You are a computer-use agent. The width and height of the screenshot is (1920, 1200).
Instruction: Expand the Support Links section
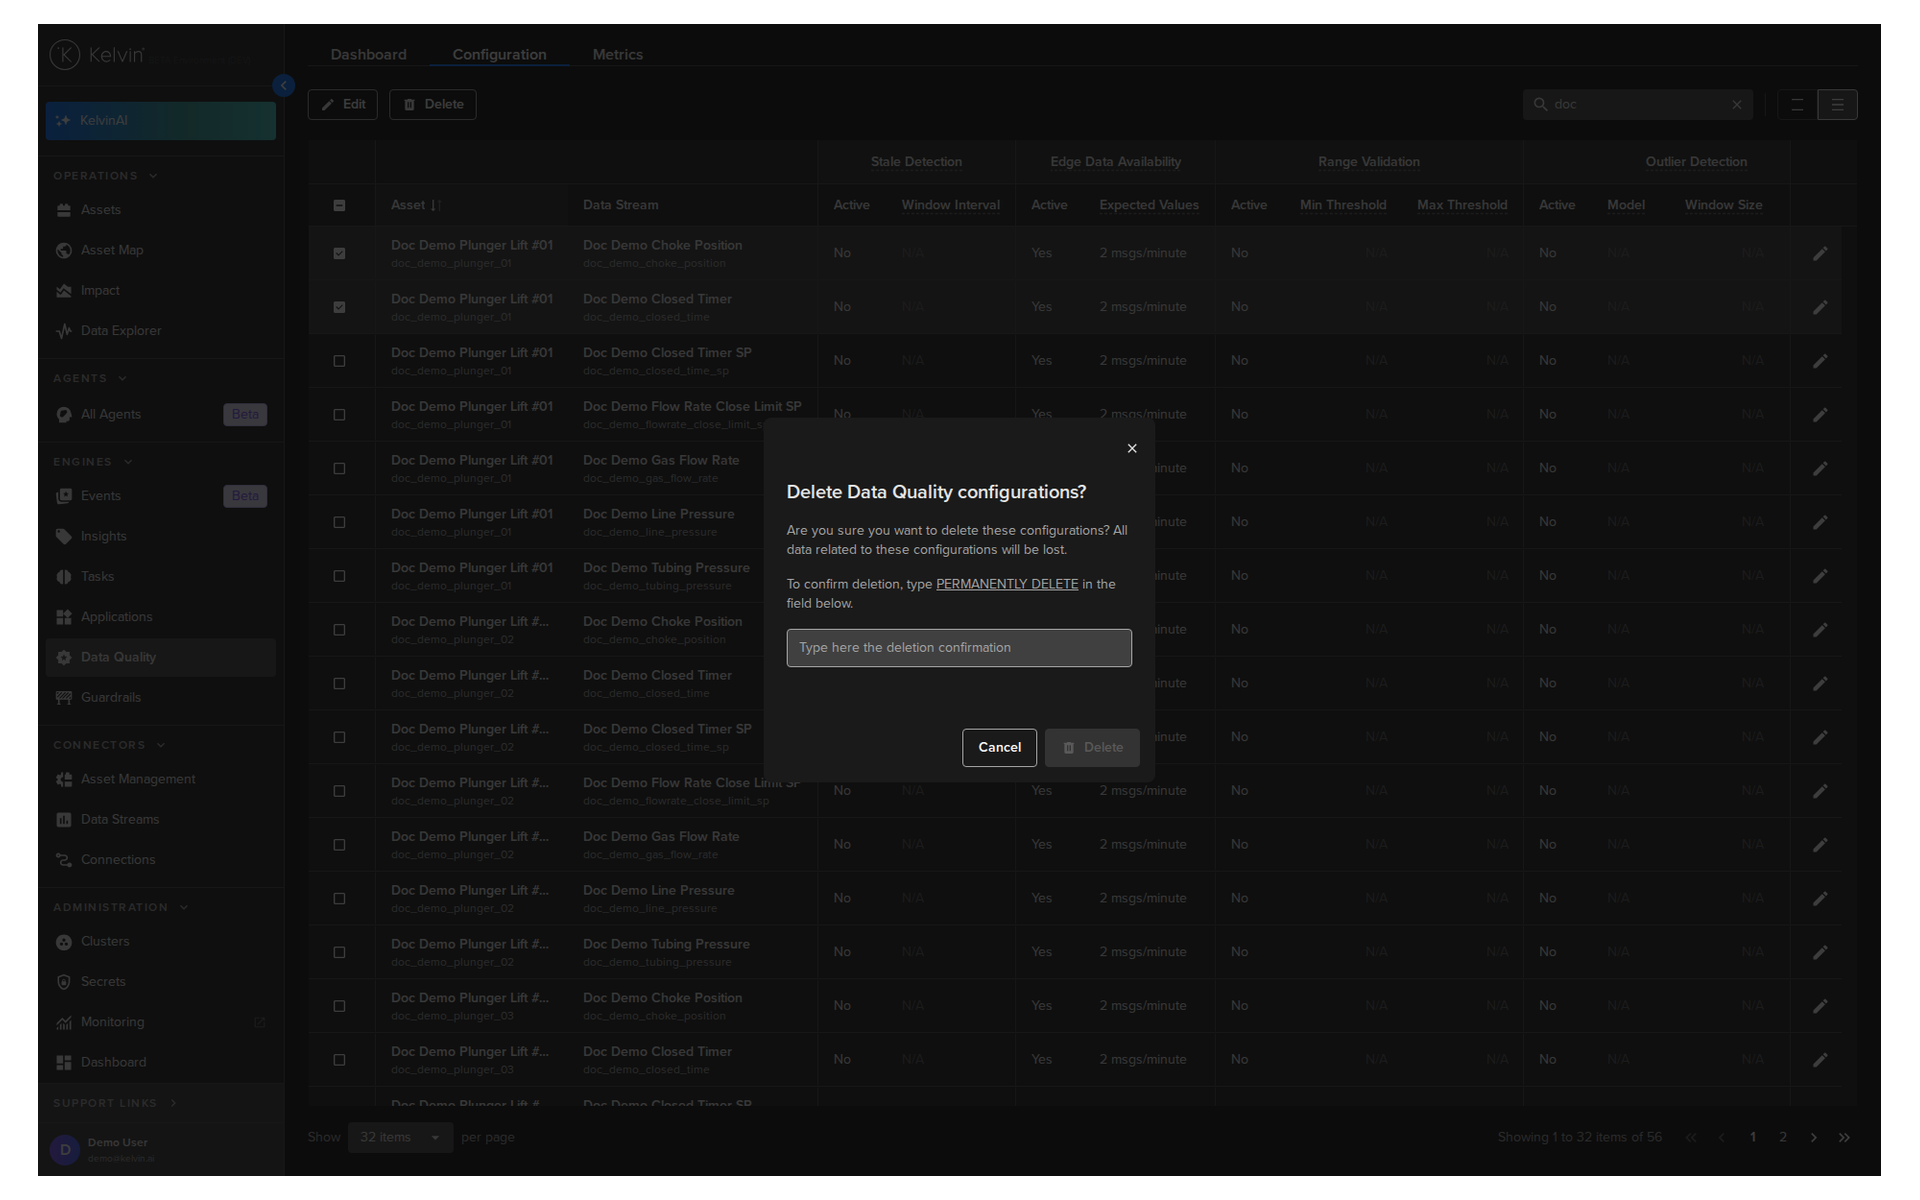[x=115, y=1103]
